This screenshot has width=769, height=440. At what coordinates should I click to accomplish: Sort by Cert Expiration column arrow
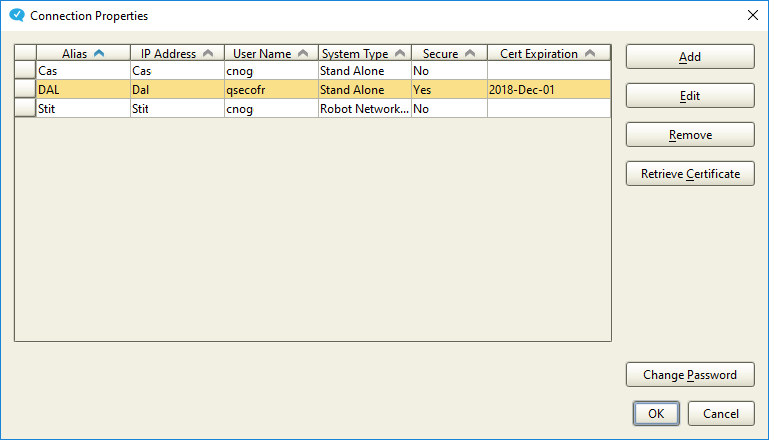[589, 54]
